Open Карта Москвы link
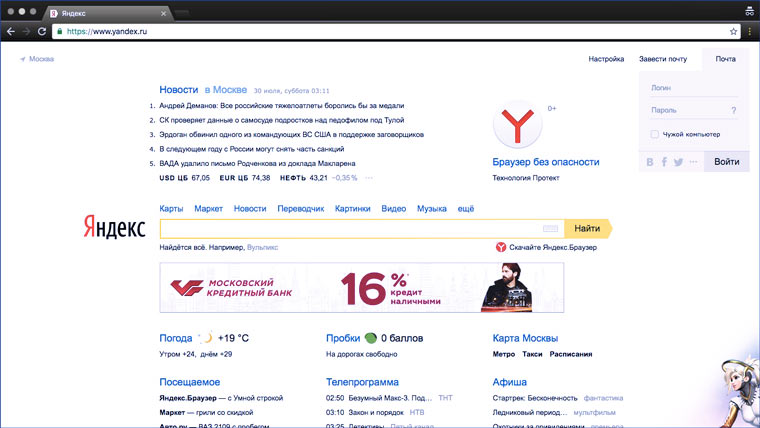Screen dimensions: 760x428 [525, 338]
